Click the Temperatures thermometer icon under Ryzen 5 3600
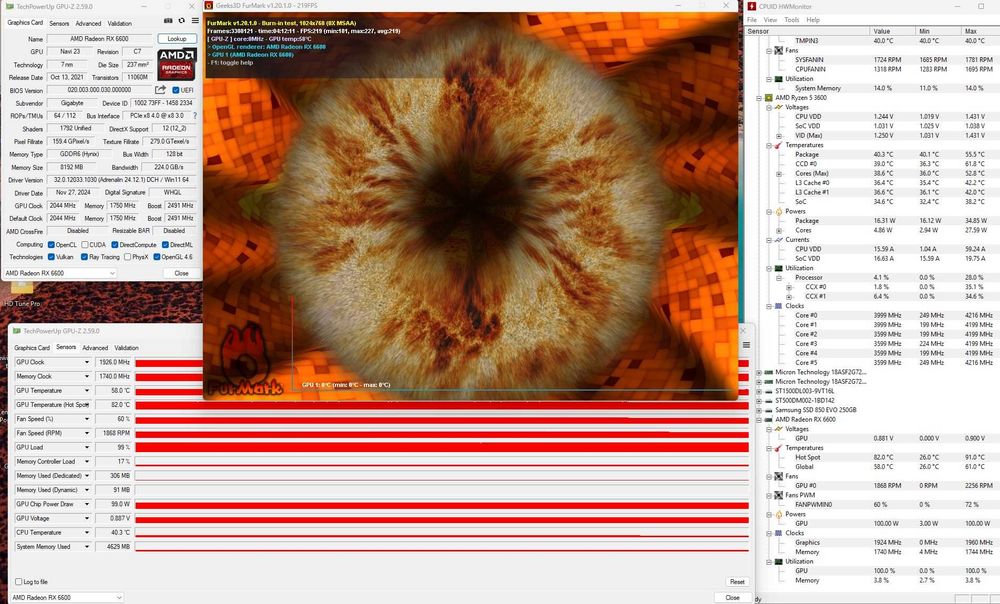 778,145
